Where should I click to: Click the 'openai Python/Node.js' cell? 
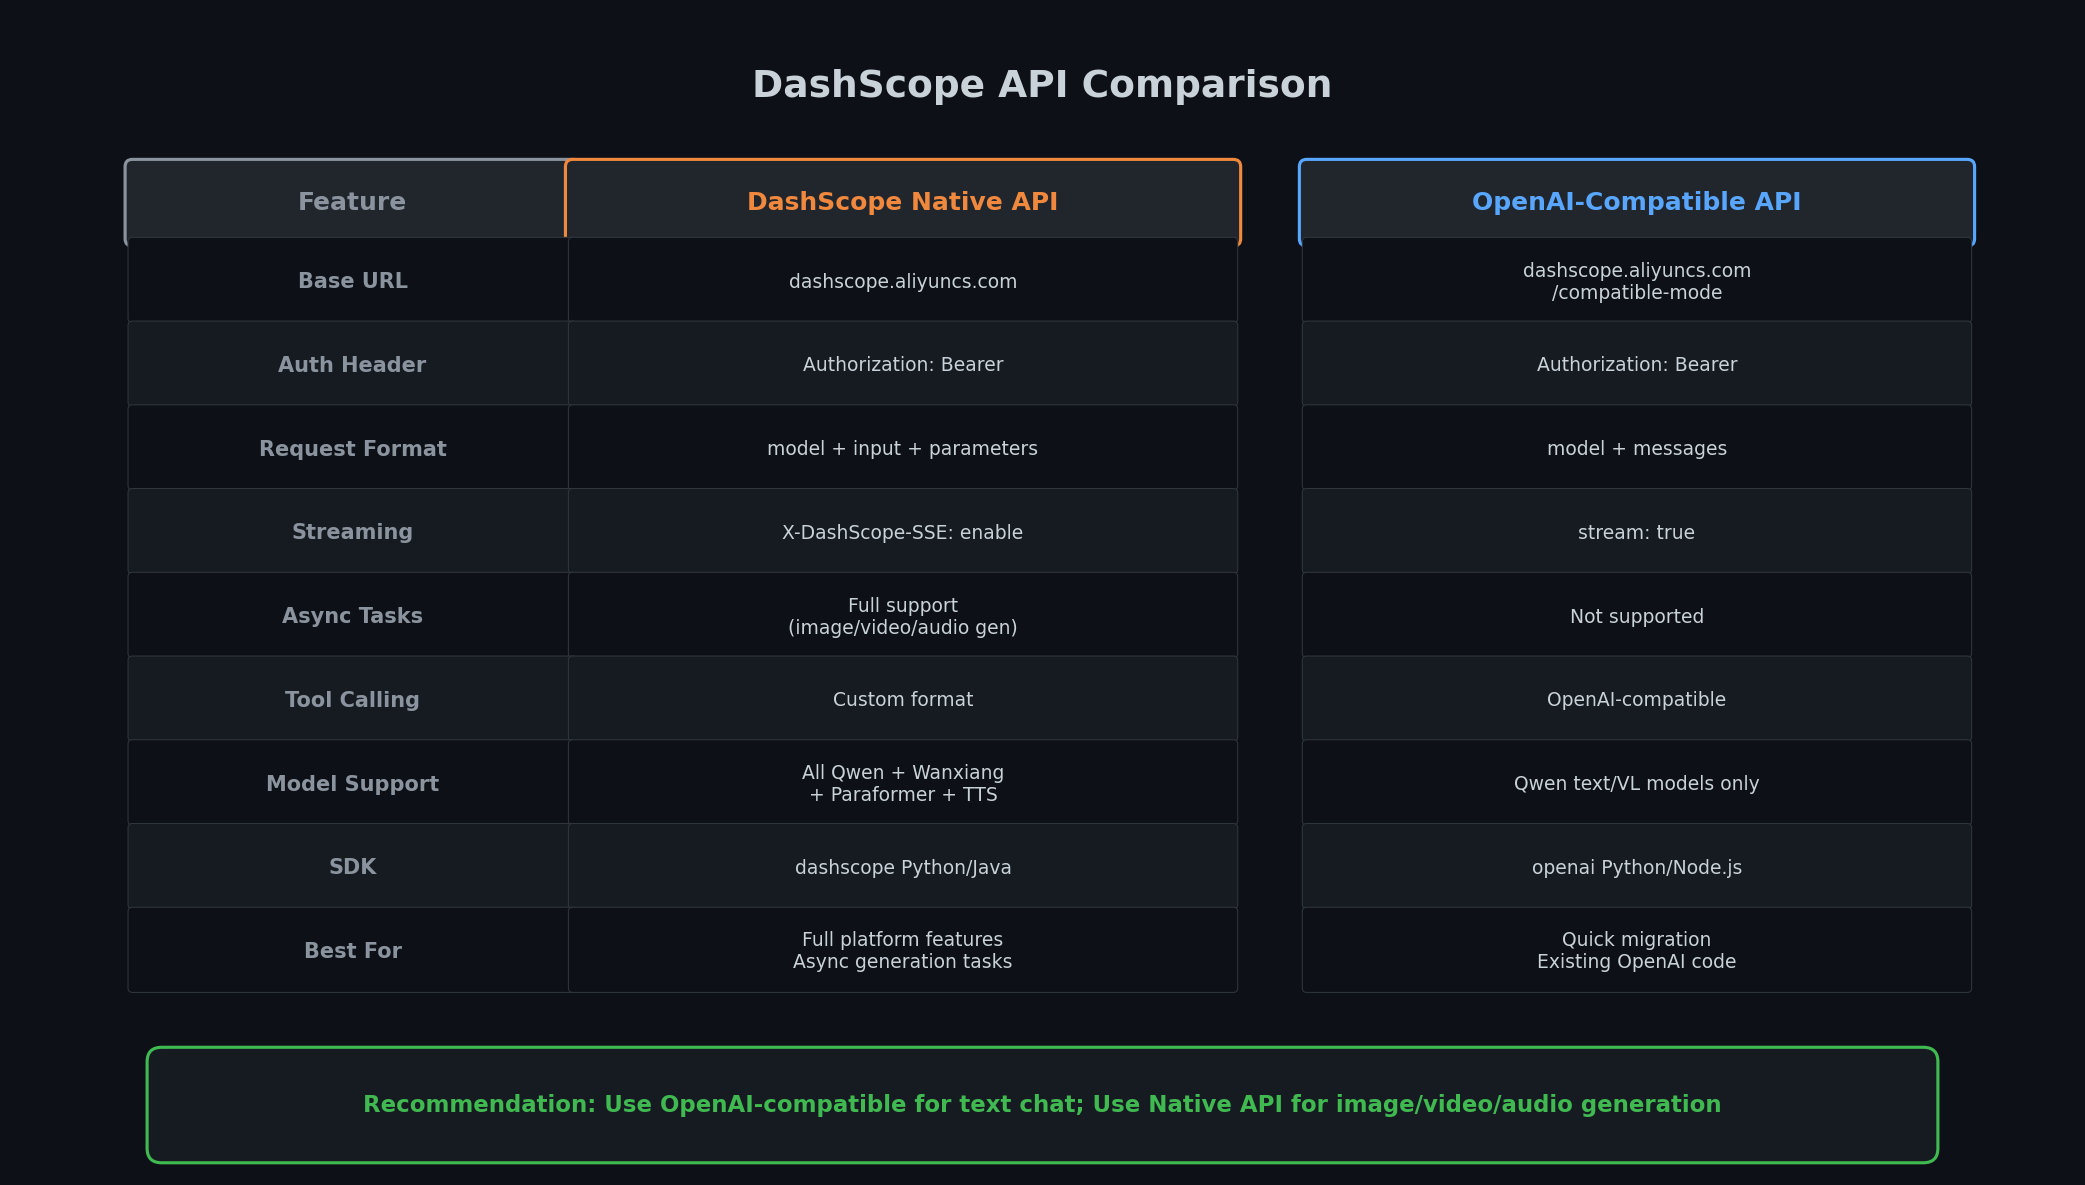pyautogui.click(x=1636, y=868)
